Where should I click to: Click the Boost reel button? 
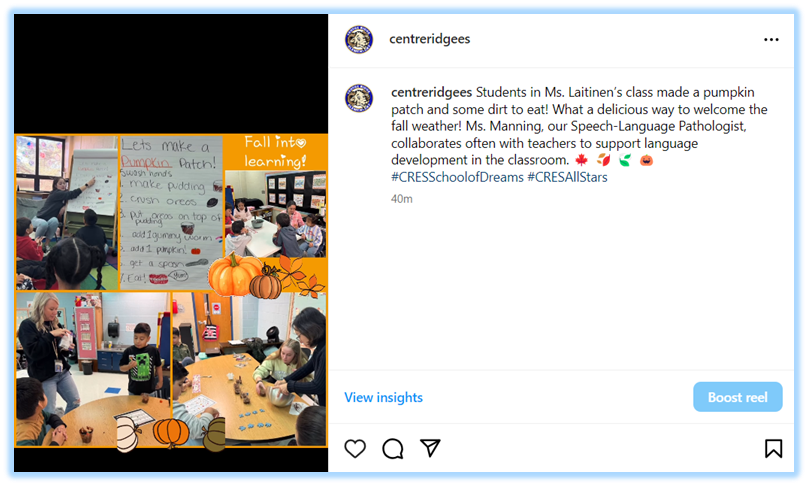pos(737,397)
